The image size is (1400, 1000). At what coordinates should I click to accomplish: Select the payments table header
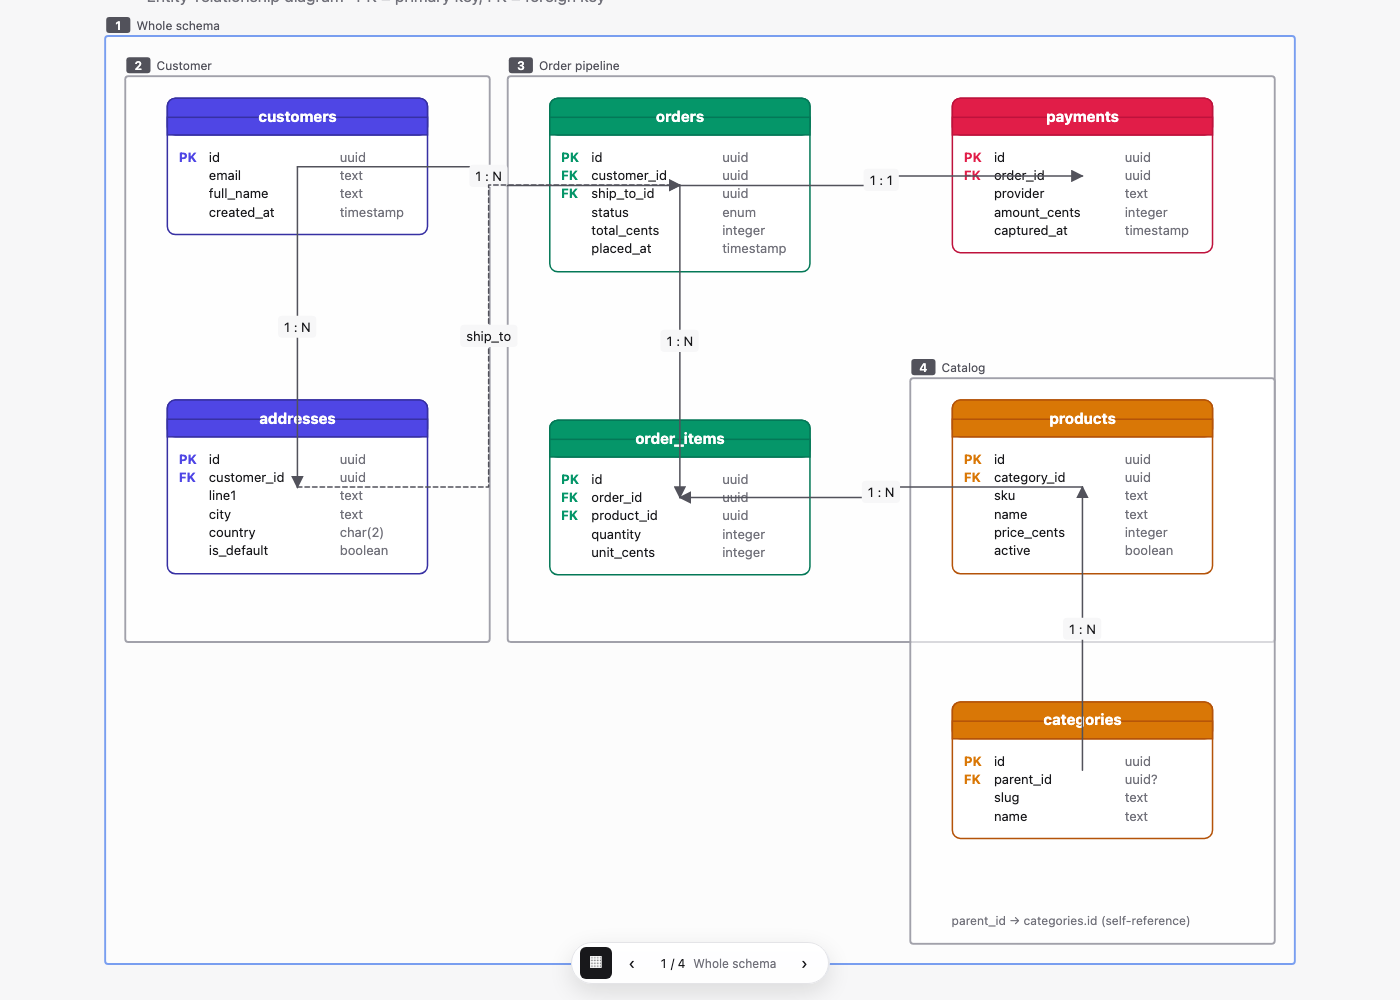[1082, 117]
